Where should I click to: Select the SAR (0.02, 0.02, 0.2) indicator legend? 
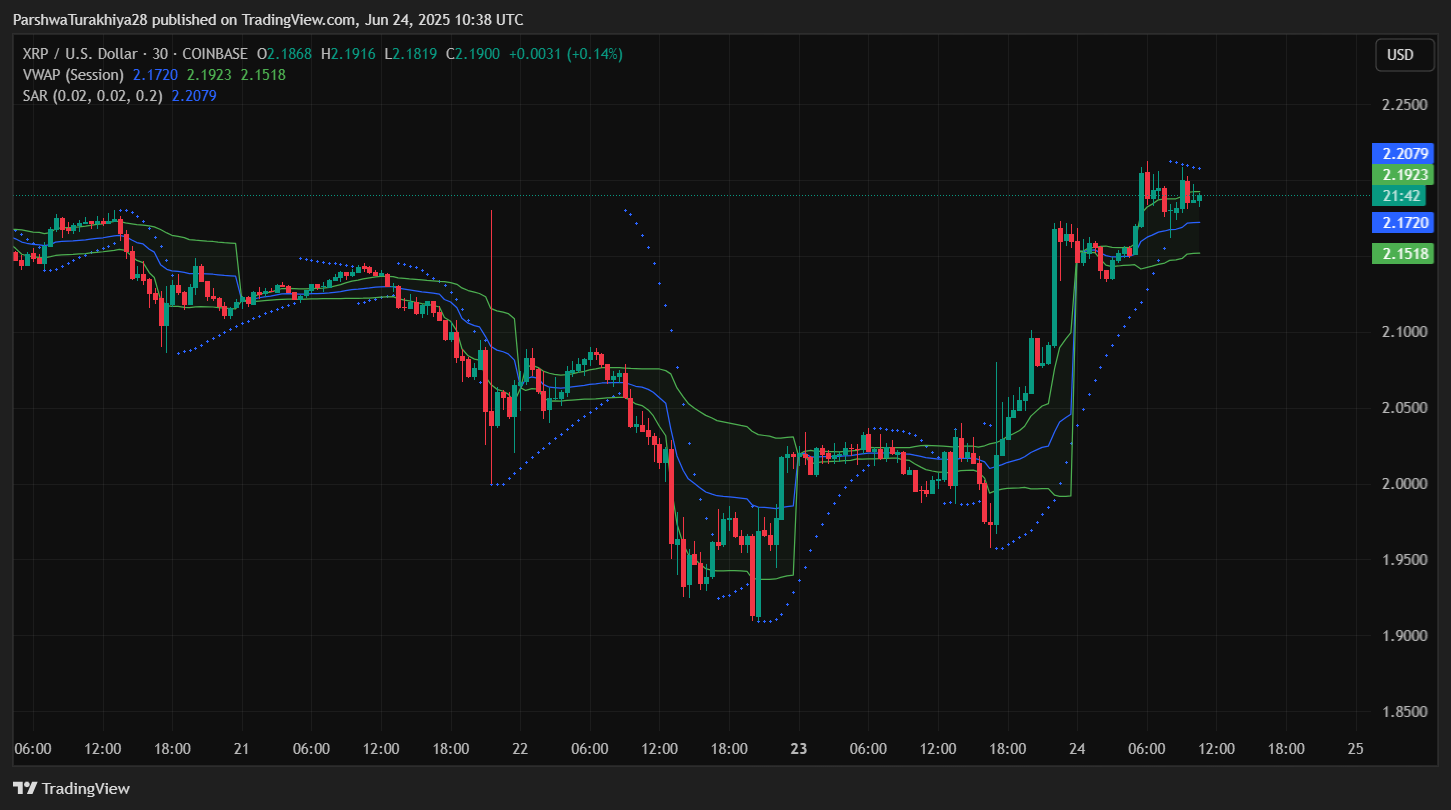click(92, 96)
